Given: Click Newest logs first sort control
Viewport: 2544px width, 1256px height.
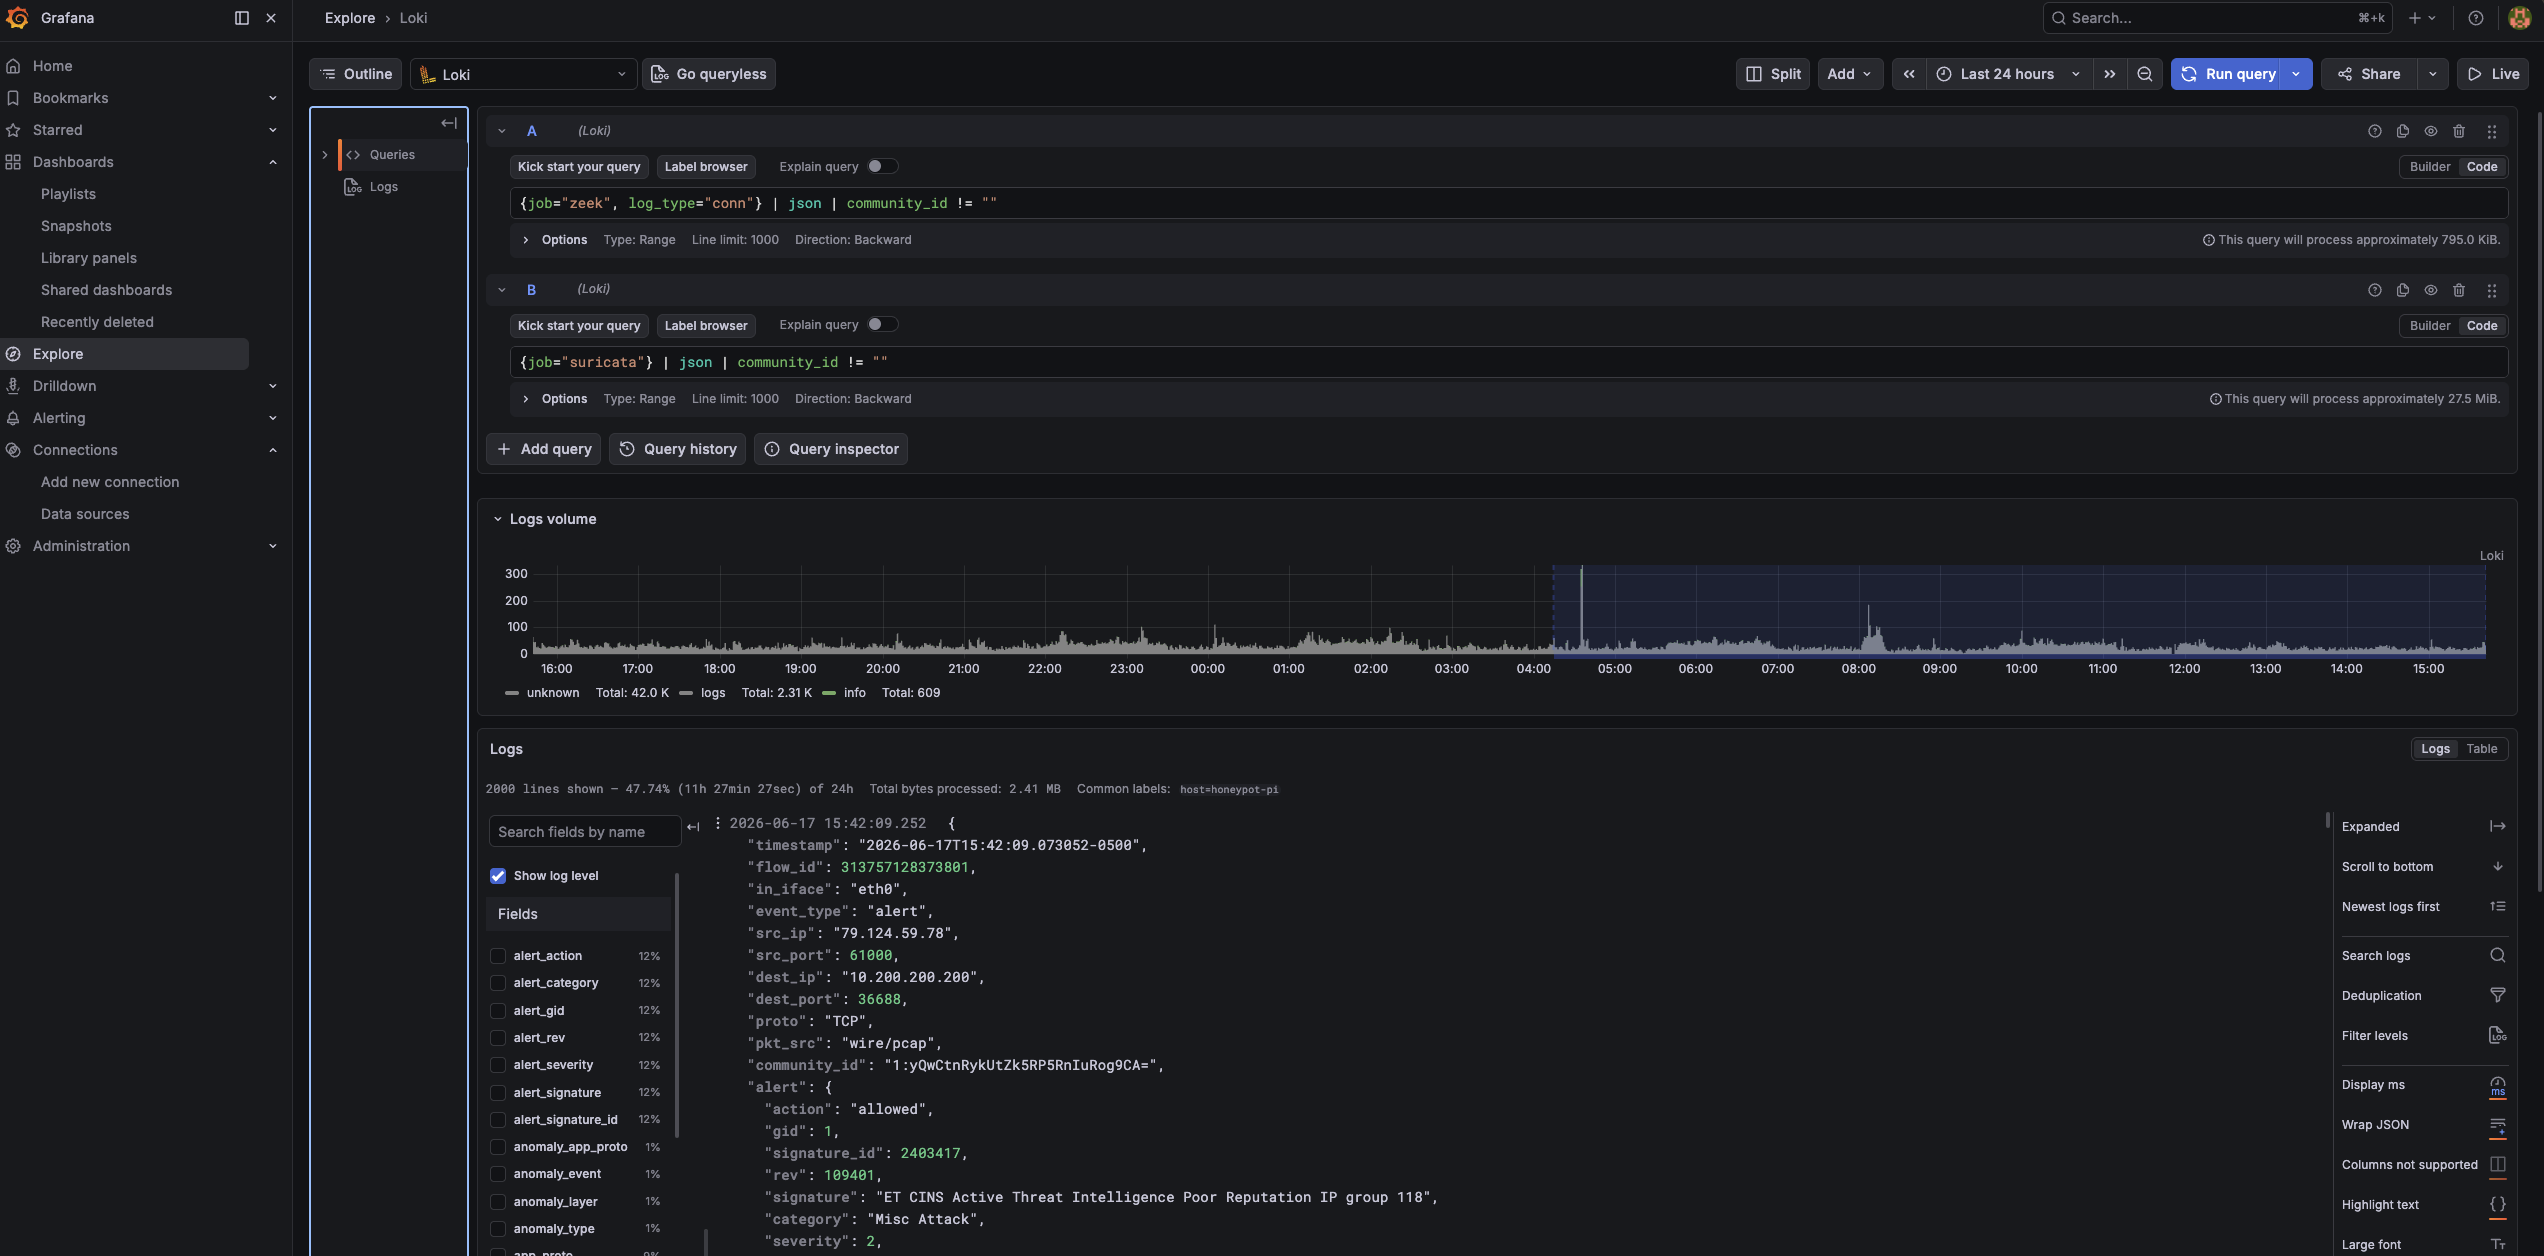Looking at the screenshot, I should click(2423, 907).
